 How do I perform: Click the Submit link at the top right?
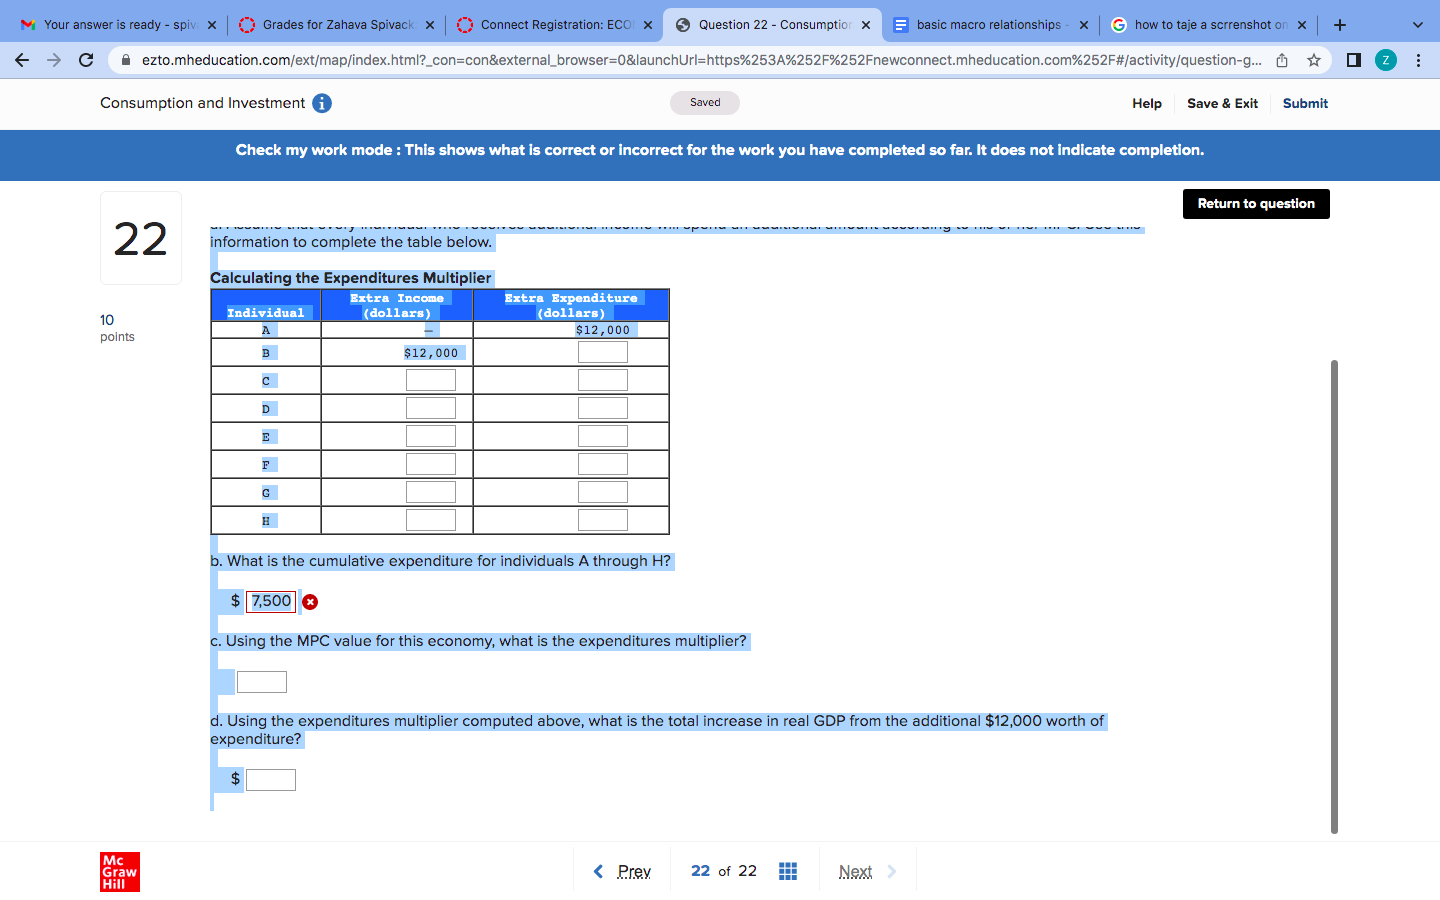pos(1305,103)
